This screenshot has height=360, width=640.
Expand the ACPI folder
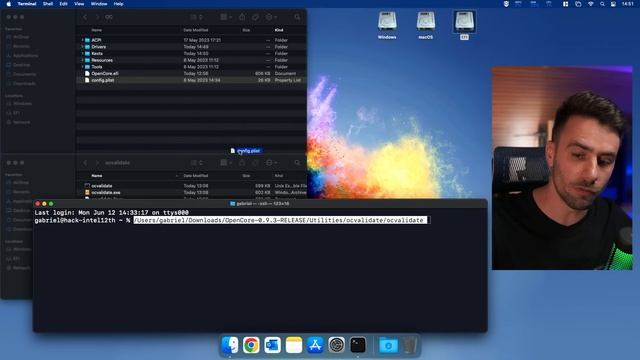tap(82, 40)
